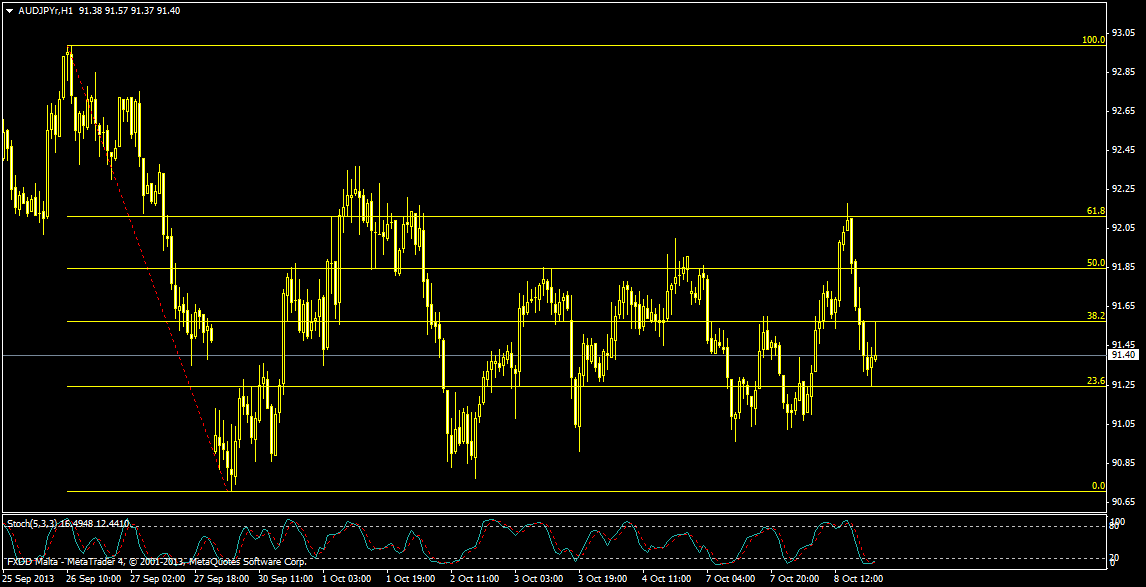Click the 1 Oct 03:00 time label
The image size is (1146, 587).
click(347, 579)
